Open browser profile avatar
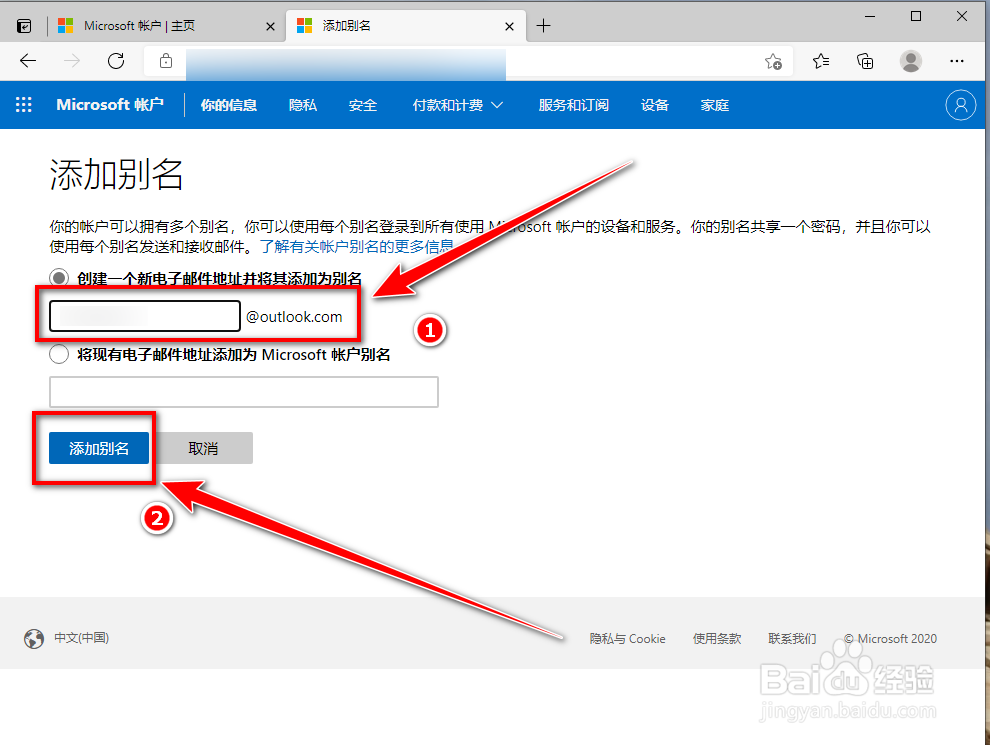This screenshot has height=745, width=990. pyautogui.click(x=910, y=61)
